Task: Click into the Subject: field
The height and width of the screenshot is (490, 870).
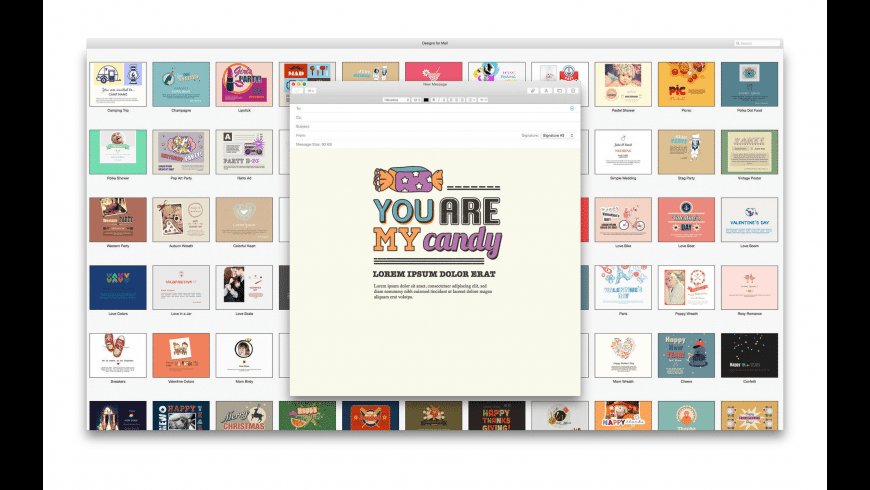Action: 435,127
